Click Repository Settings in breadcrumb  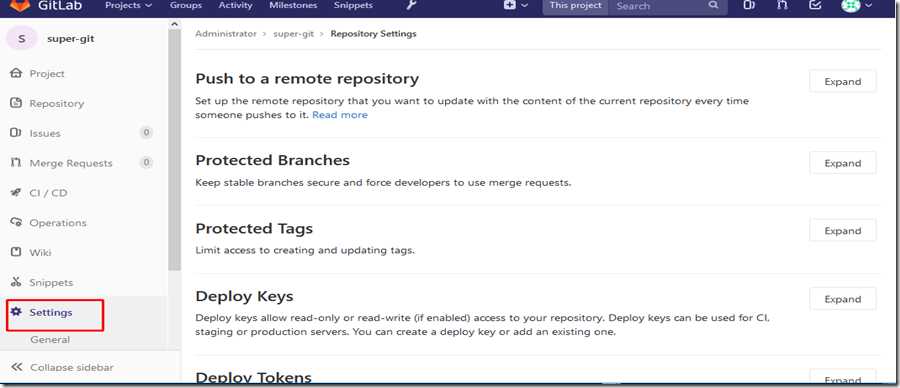[373, 34]
